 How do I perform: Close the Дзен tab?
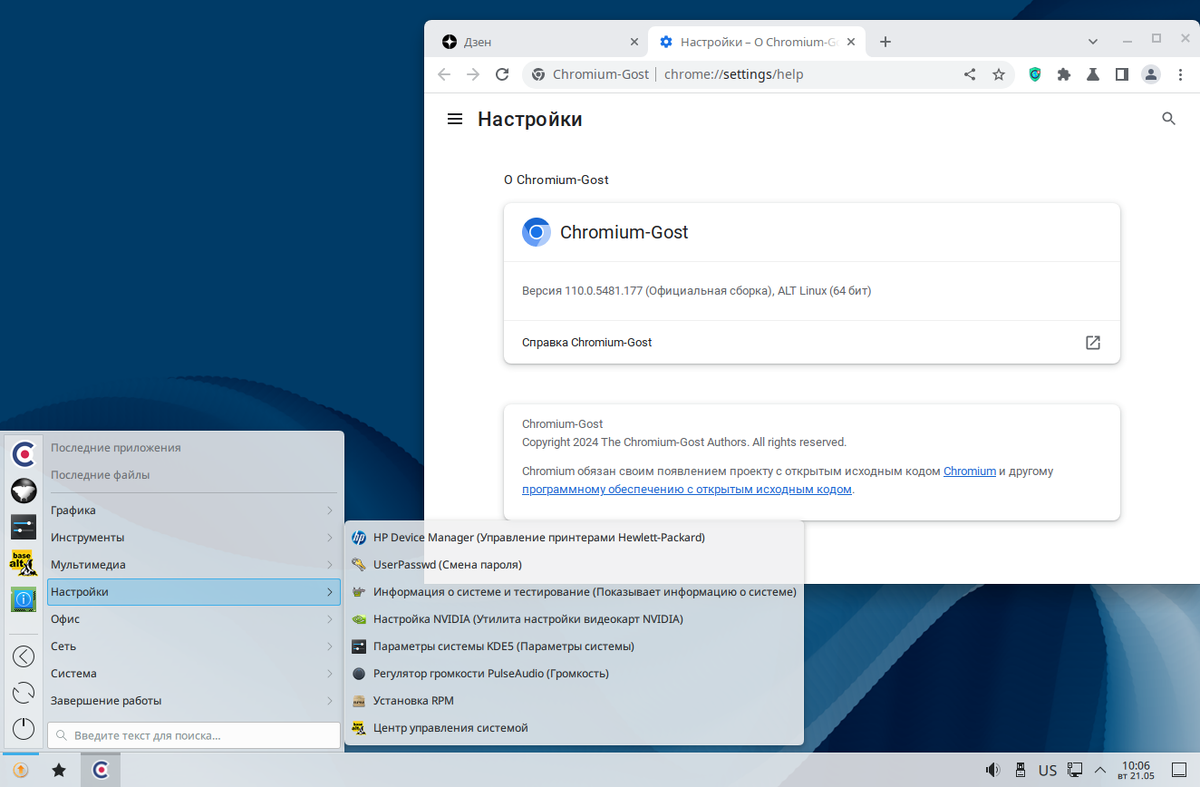coord(634,42)
